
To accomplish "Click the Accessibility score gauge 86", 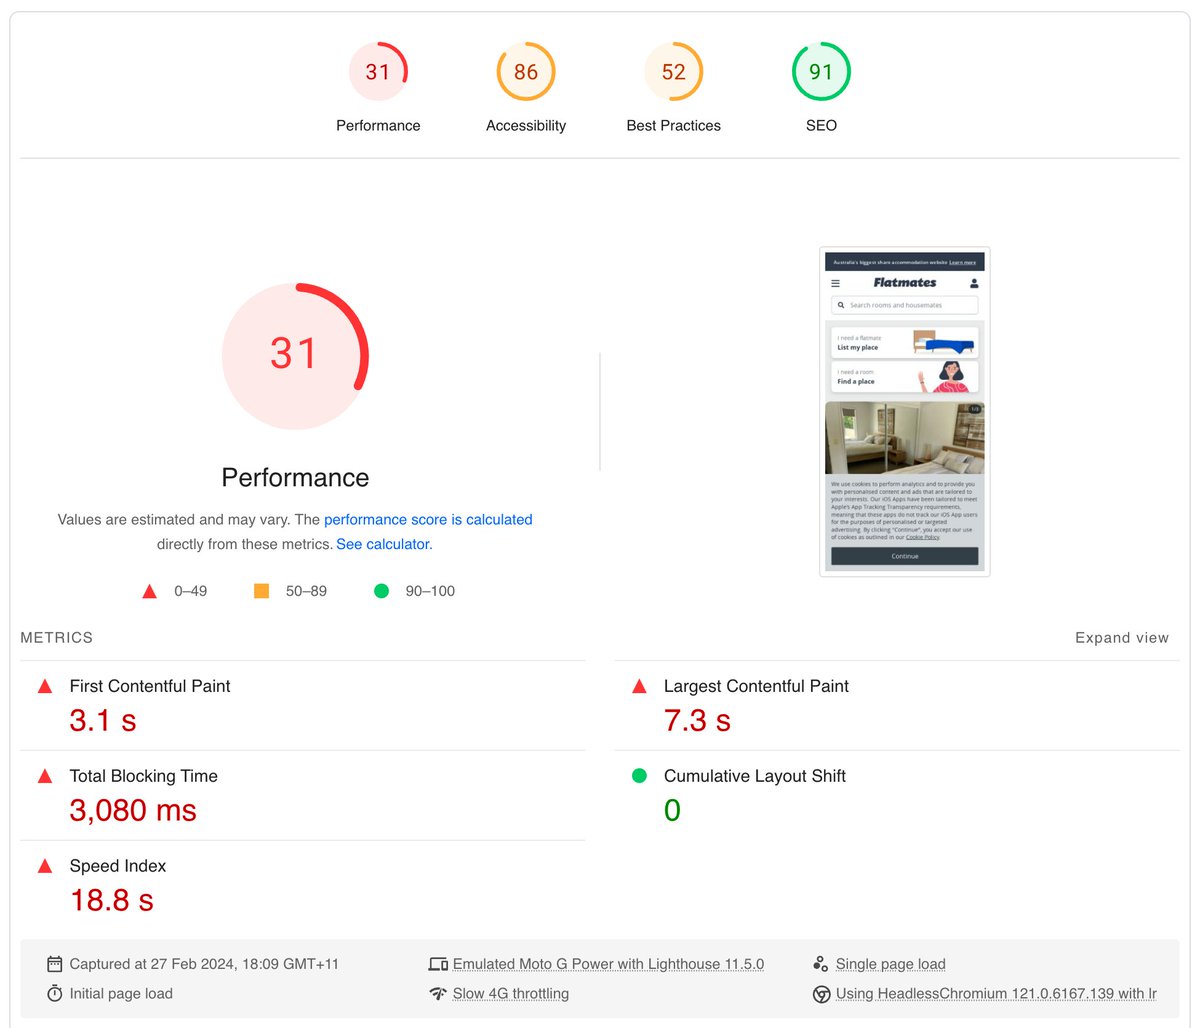I will [x=526, y=72].
